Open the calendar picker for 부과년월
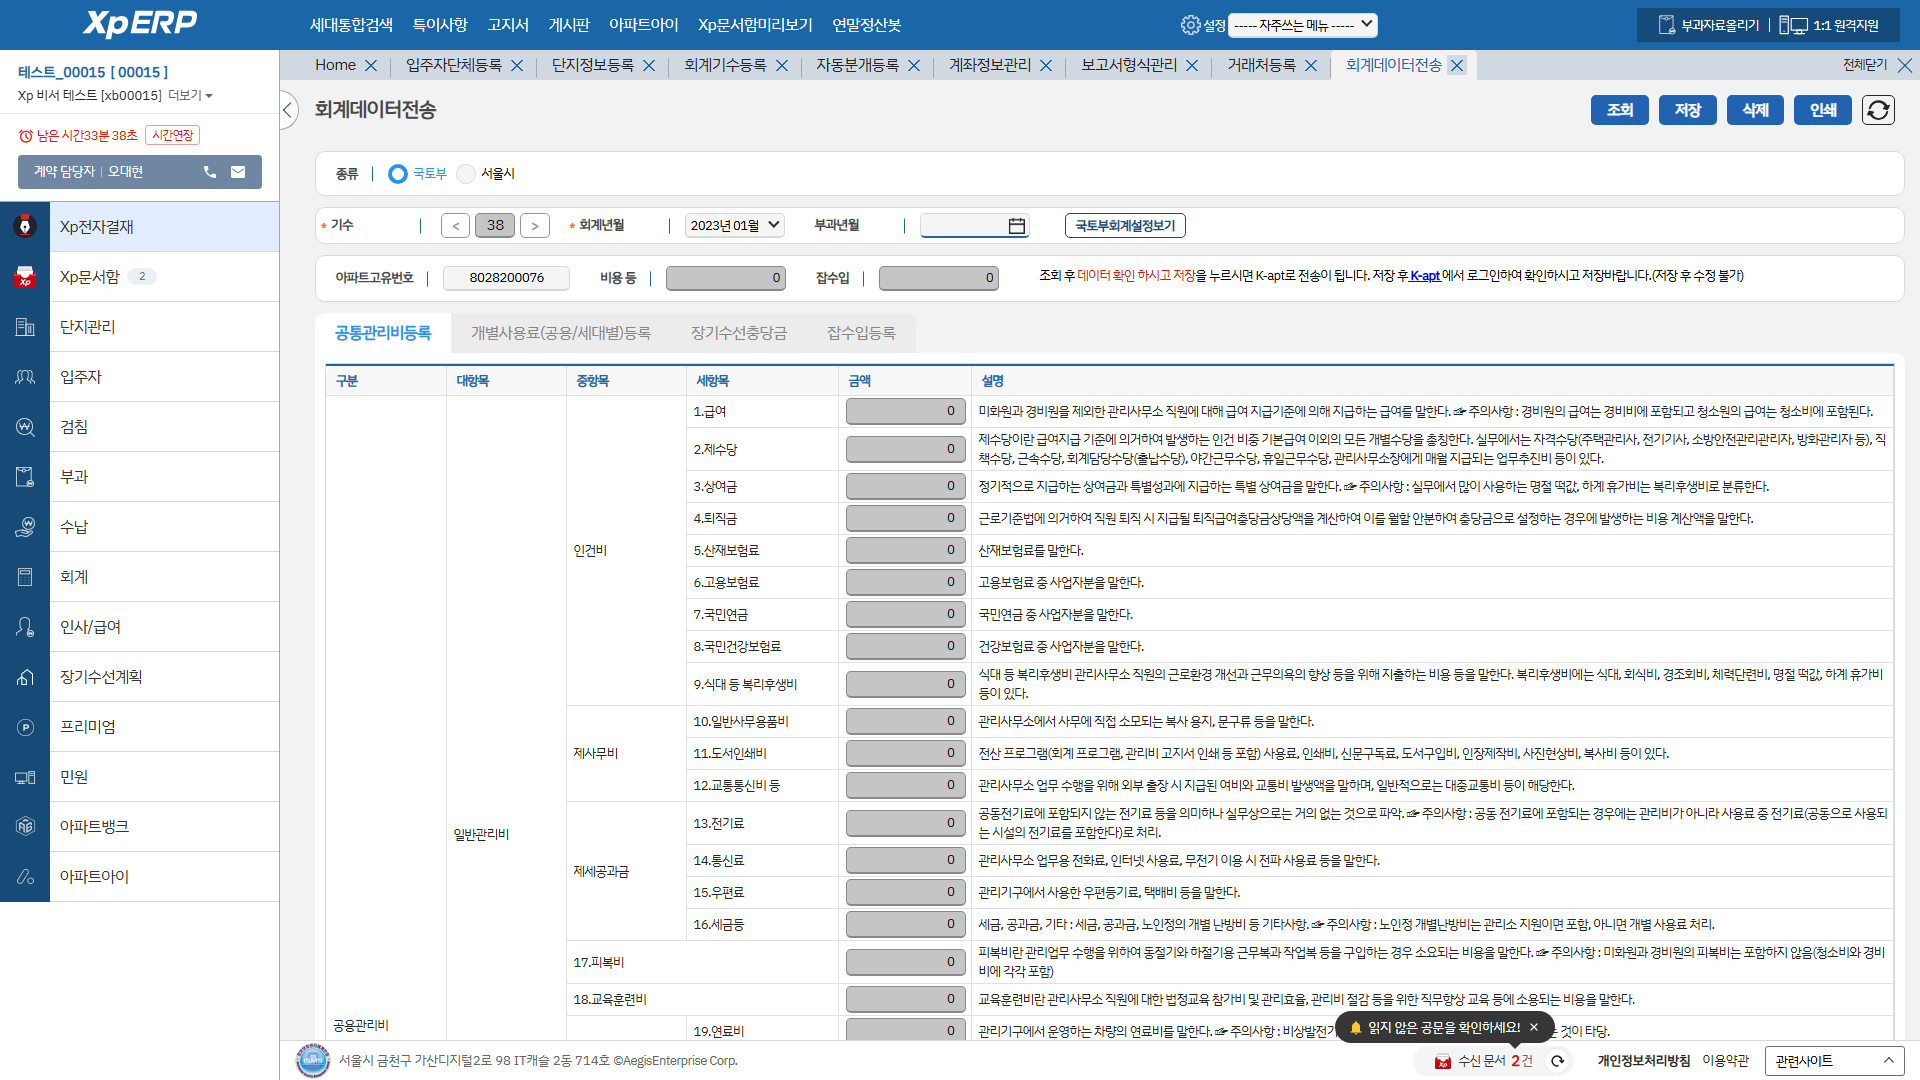This screenshot has height=1080, width=1920. tap(1016, 226)
